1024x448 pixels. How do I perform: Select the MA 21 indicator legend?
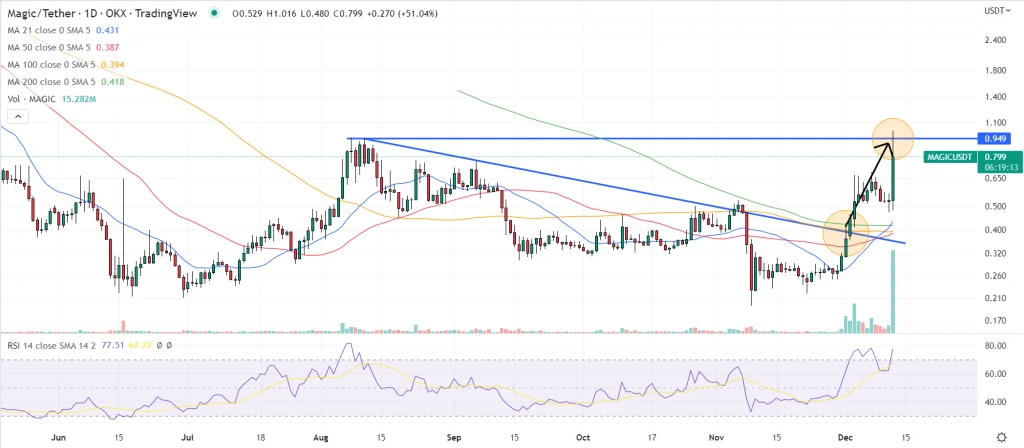[50, 30]
